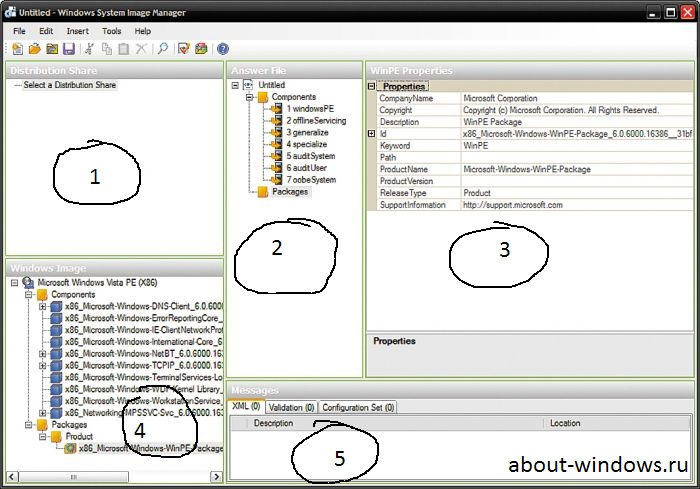Screen dimensions: 700x489
Task: Click the Windows Image scroll left arrow
Action: point(12,477)
